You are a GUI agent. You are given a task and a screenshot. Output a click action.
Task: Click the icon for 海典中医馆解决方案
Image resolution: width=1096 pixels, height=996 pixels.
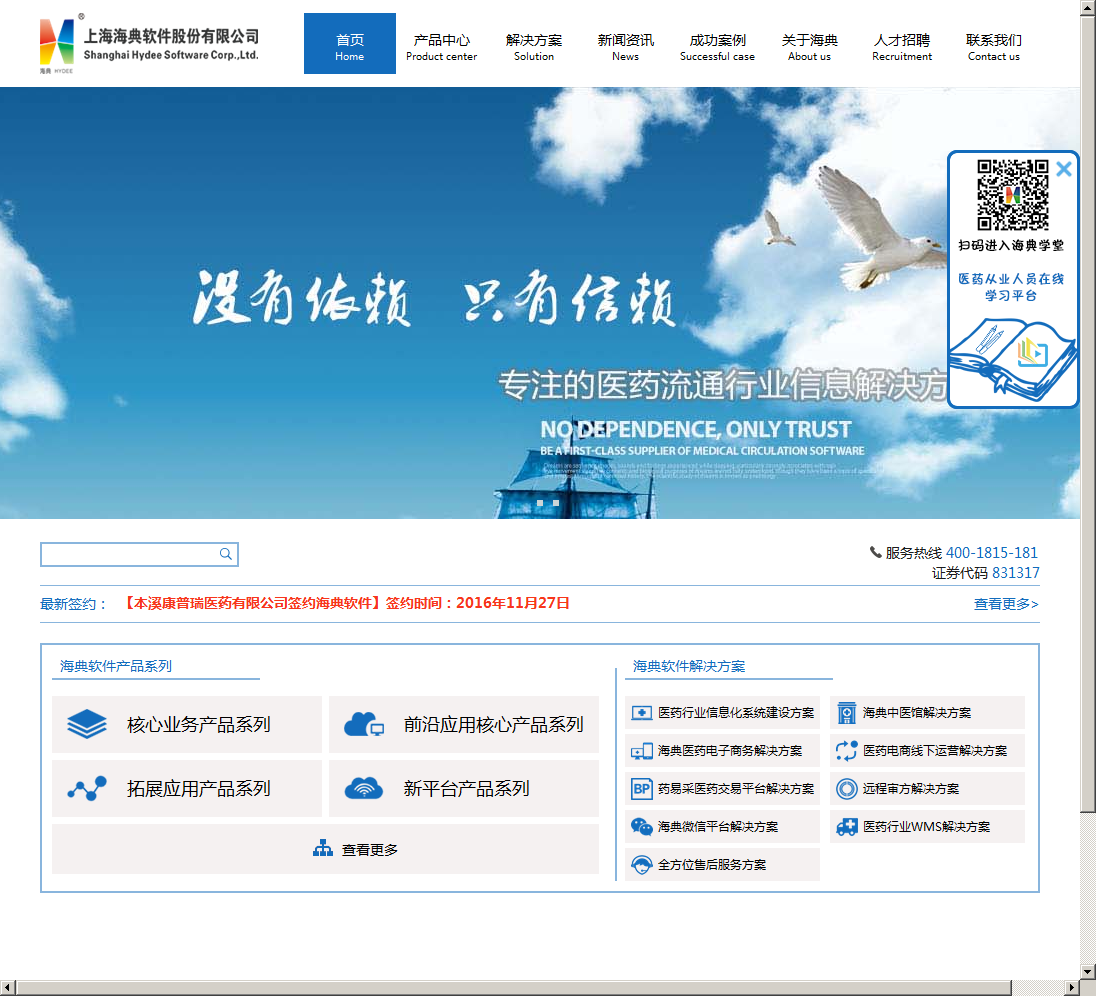[846, 713]
